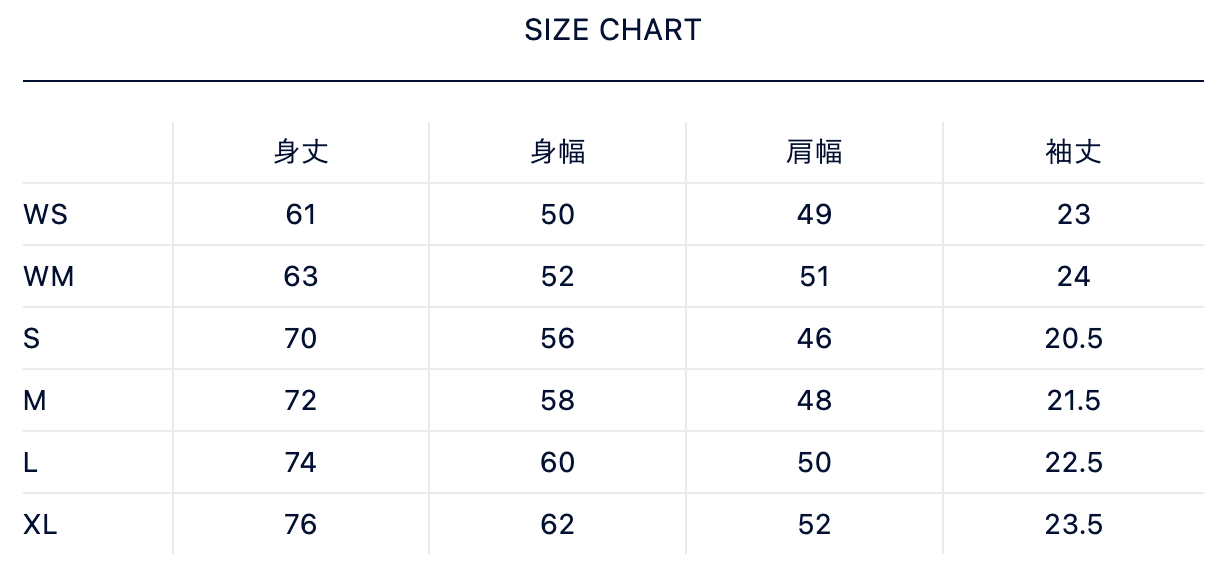Select the 身幅 column header
1214x576 pixels.
(557, 152)
